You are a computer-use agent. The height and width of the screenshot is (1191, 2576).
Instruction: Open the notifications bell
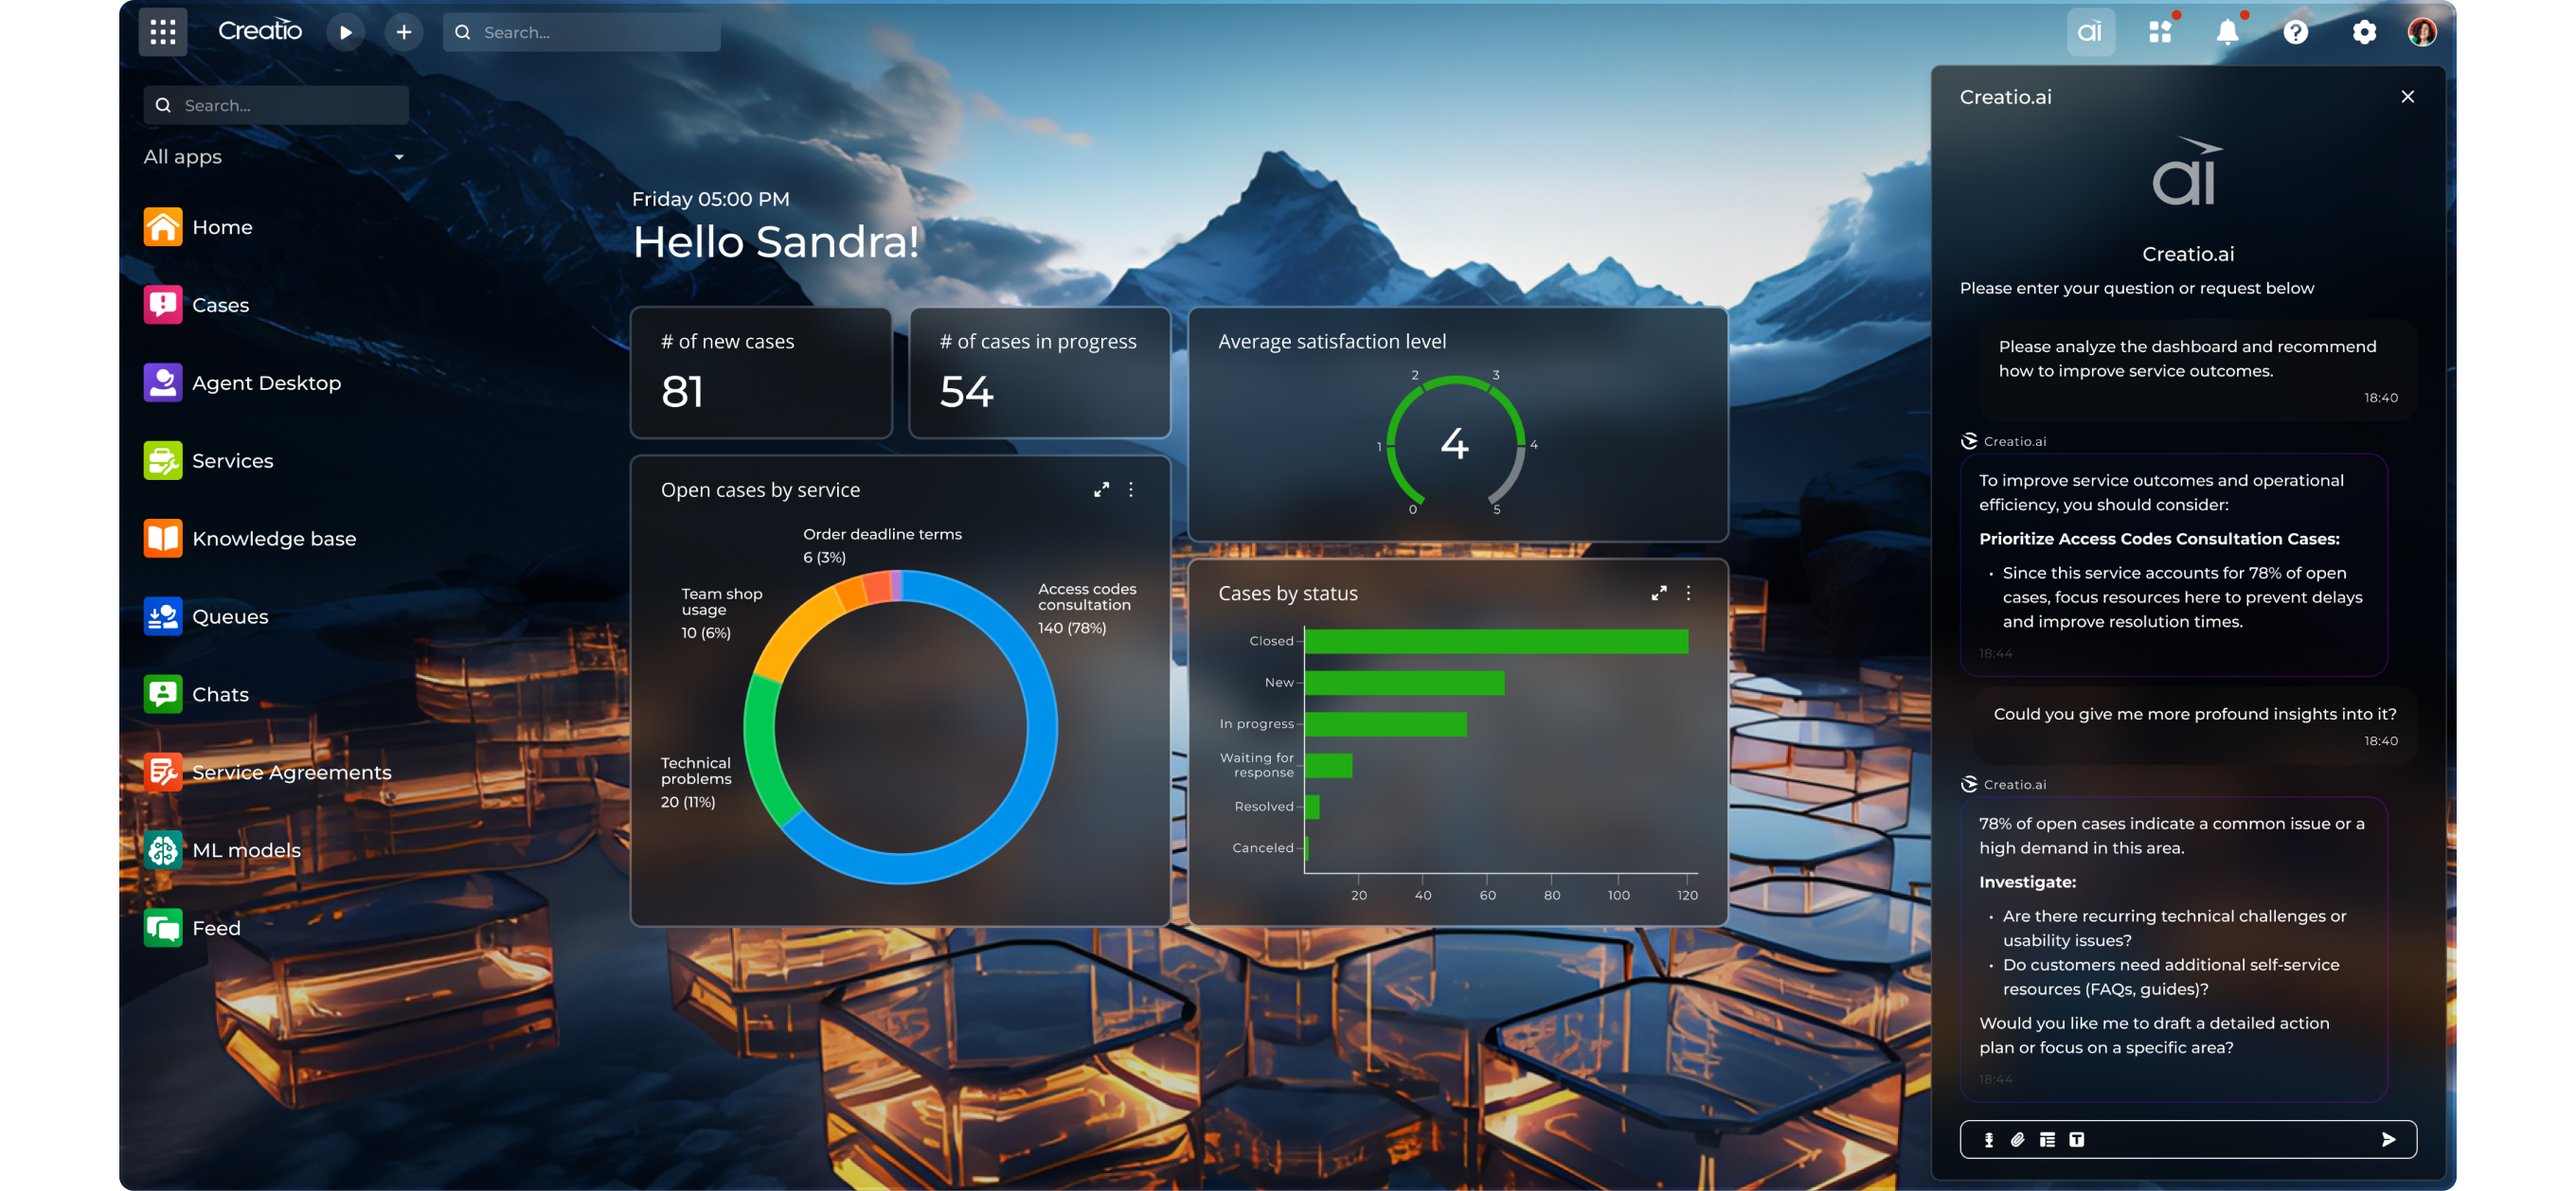pyautogui.click(x=2228, y=31)
